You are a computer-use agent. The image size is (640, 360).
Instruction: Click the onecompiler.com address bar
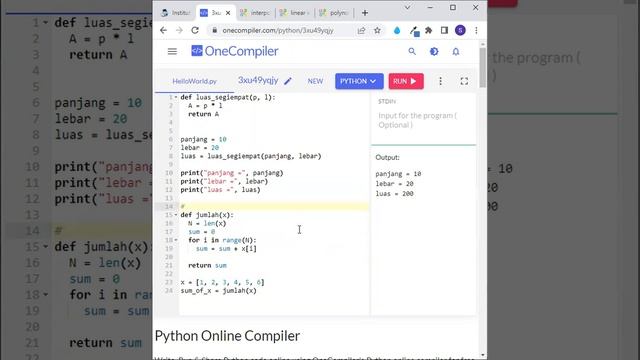(278, 30)
